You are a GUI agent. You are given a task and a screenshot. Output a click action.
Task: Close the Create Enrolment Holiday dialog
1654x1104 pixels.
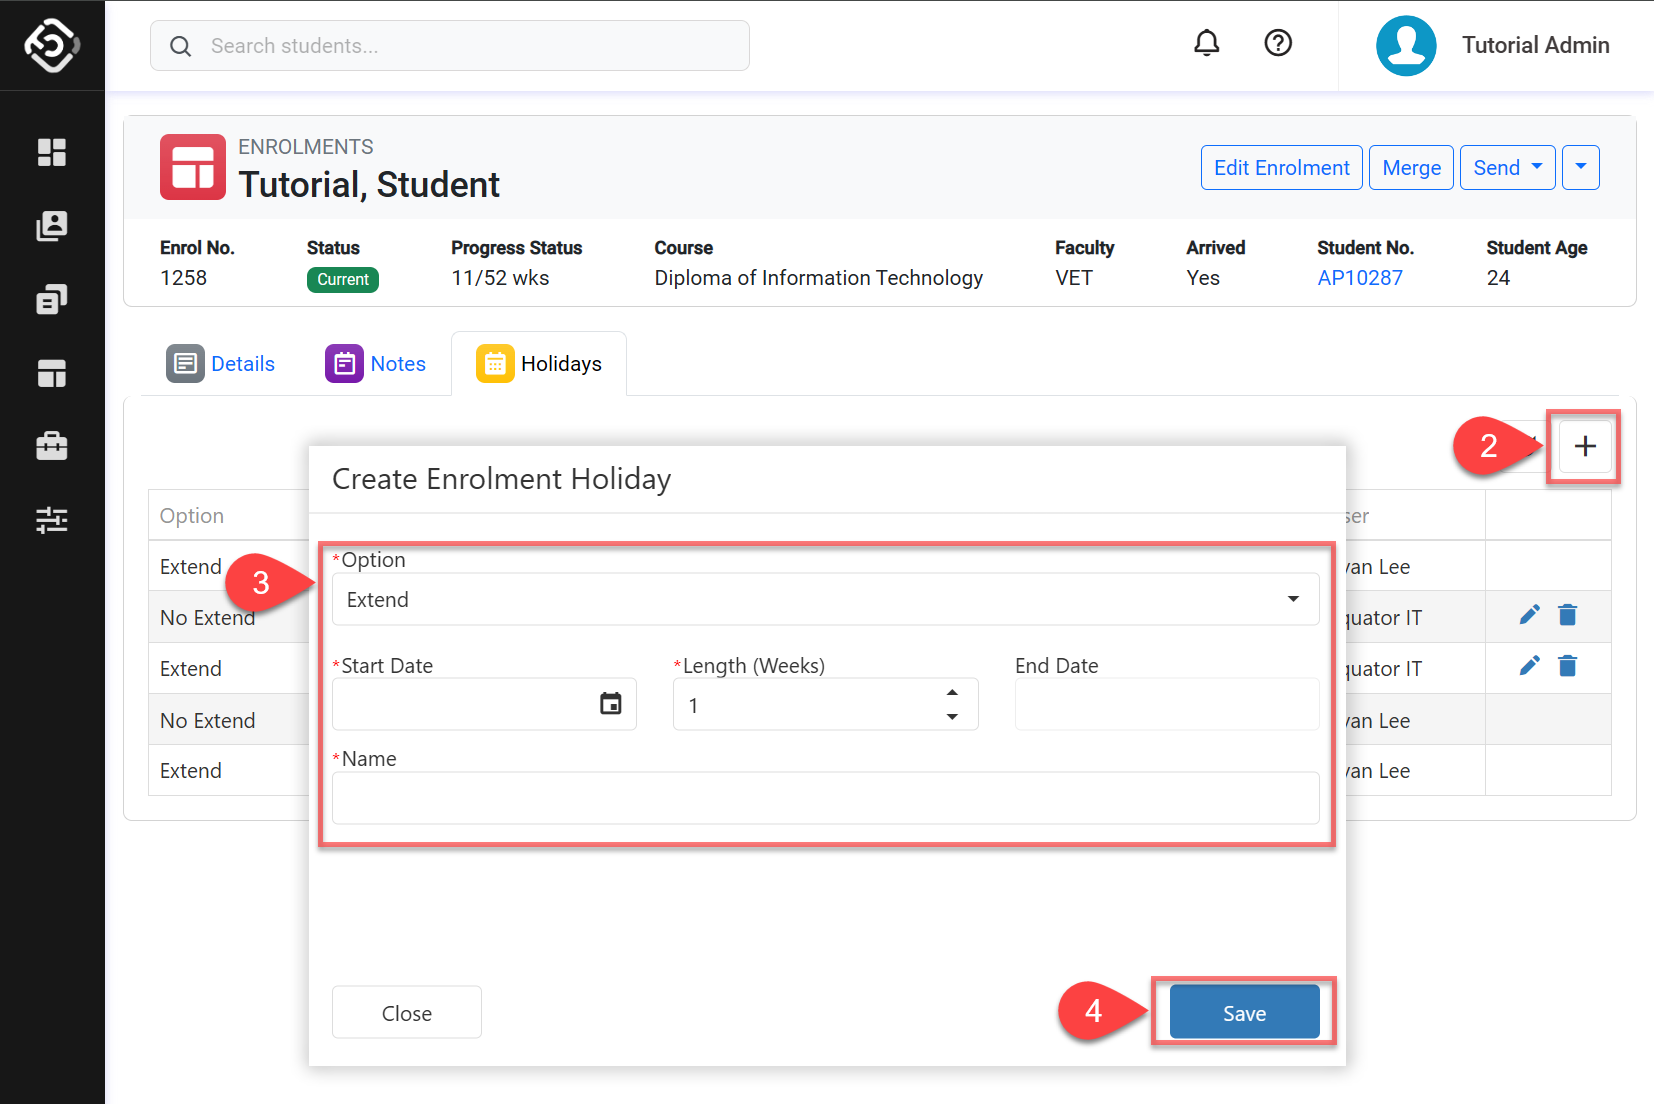pos(407,1012)
